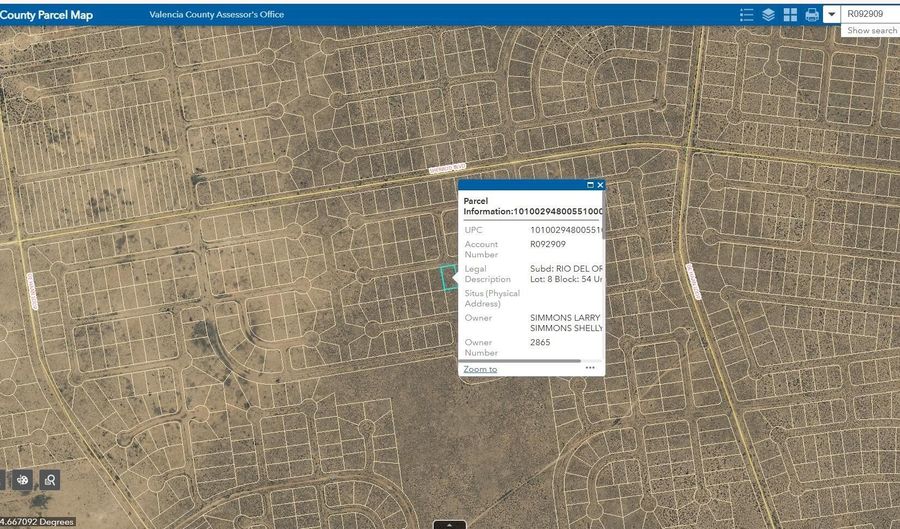Click the popup vertical scrollbar

pos(603,215)
